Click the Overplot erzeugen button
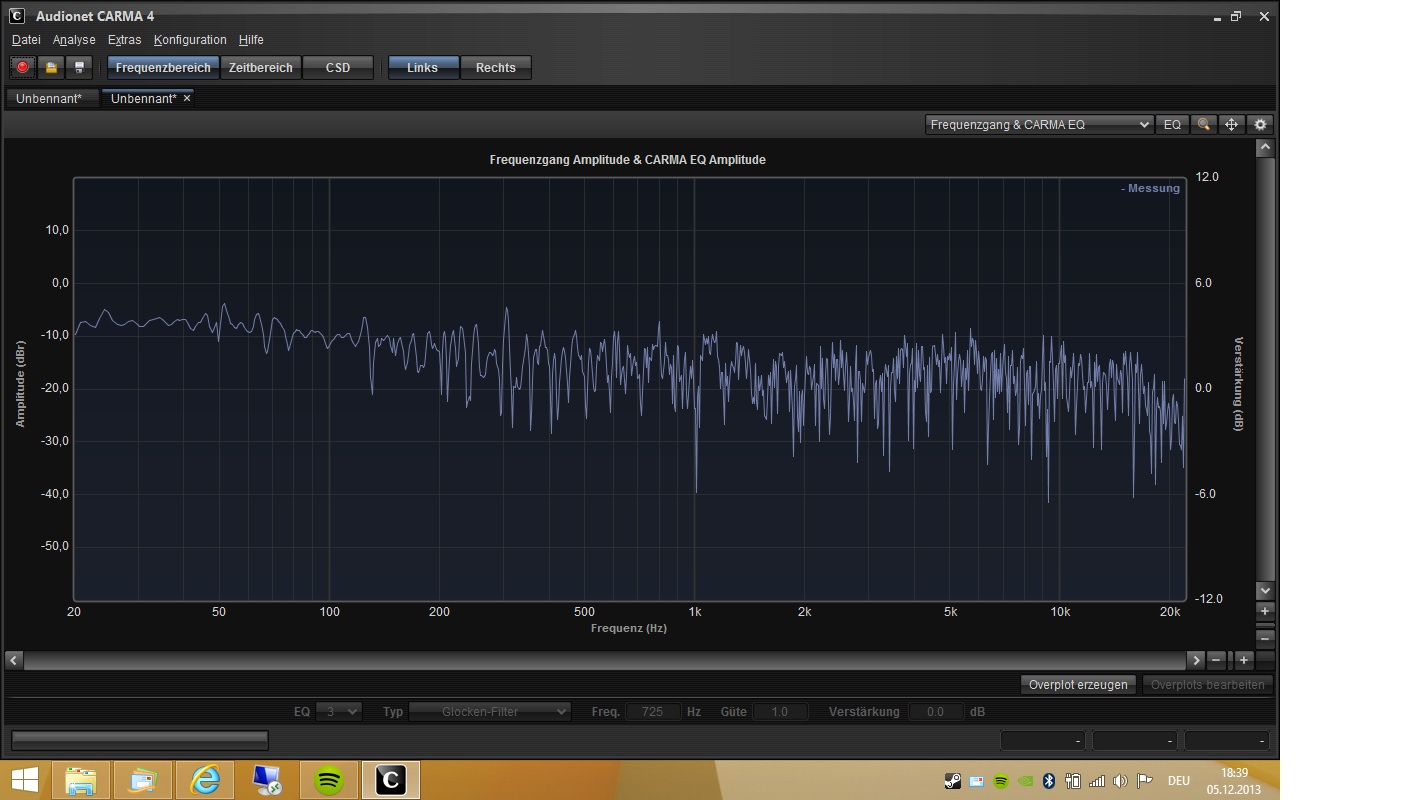 (x=1078, y=685)
